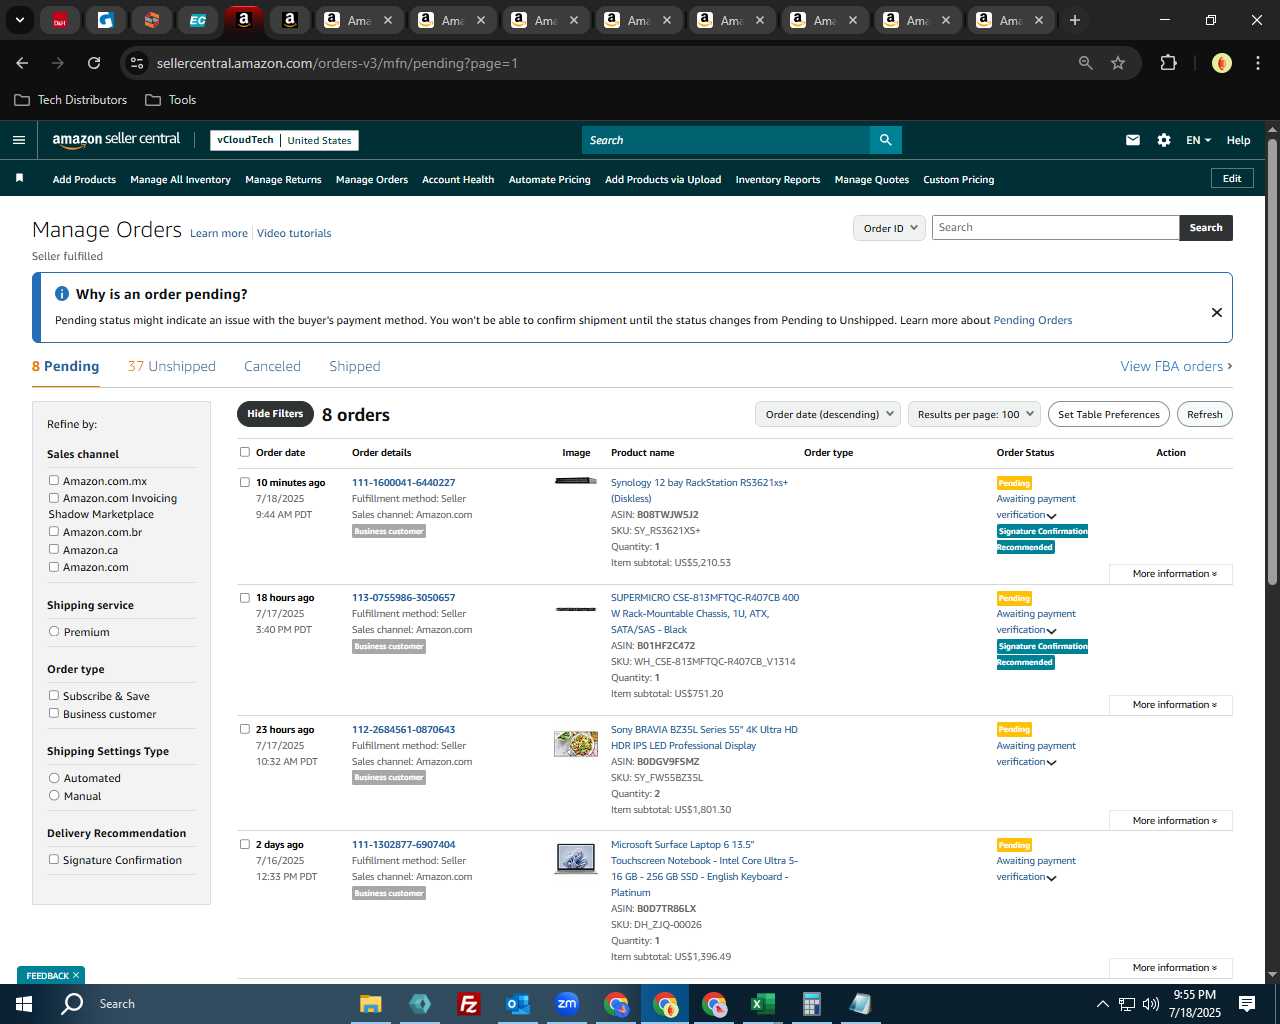Open Results per page dropdown

pyautogui.click(x=974, y=414)
